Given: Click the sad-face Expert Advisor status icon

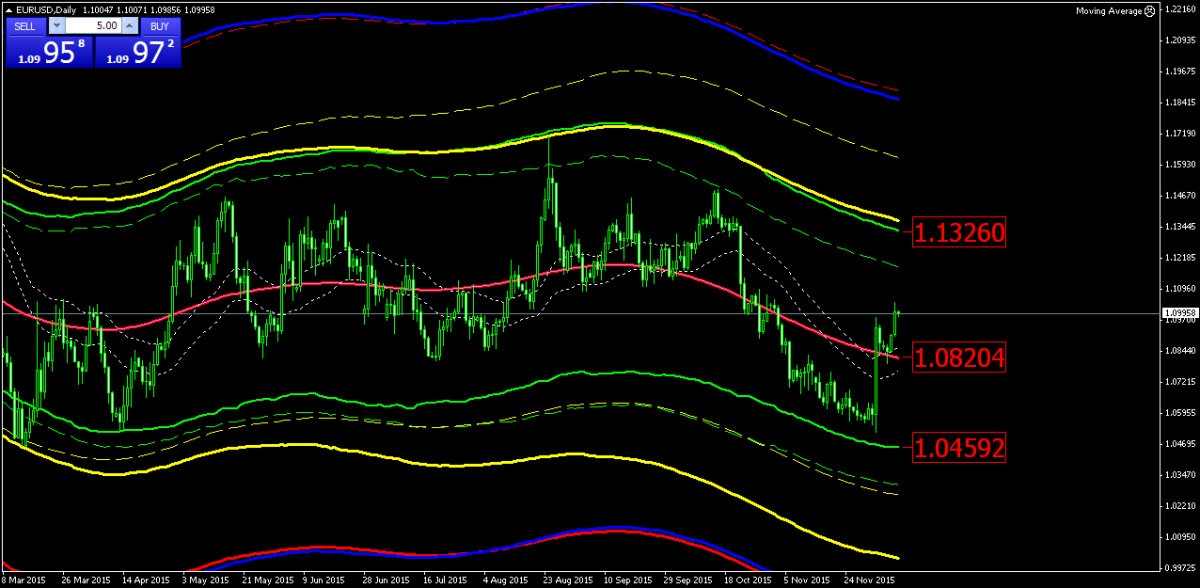Looking at the screenshot, I should [x=1147, y=10].
